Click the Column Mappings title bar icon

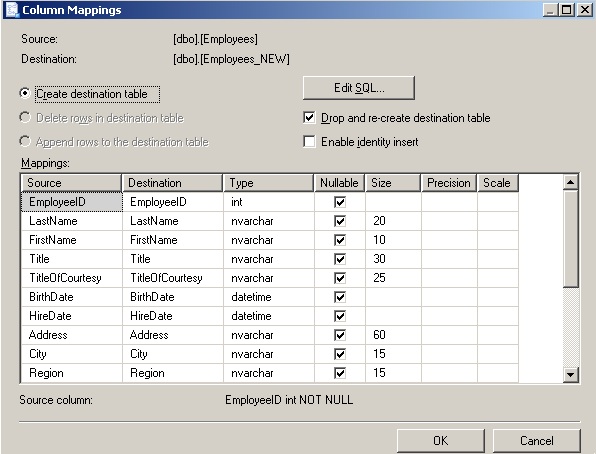(x=12, y=10)
